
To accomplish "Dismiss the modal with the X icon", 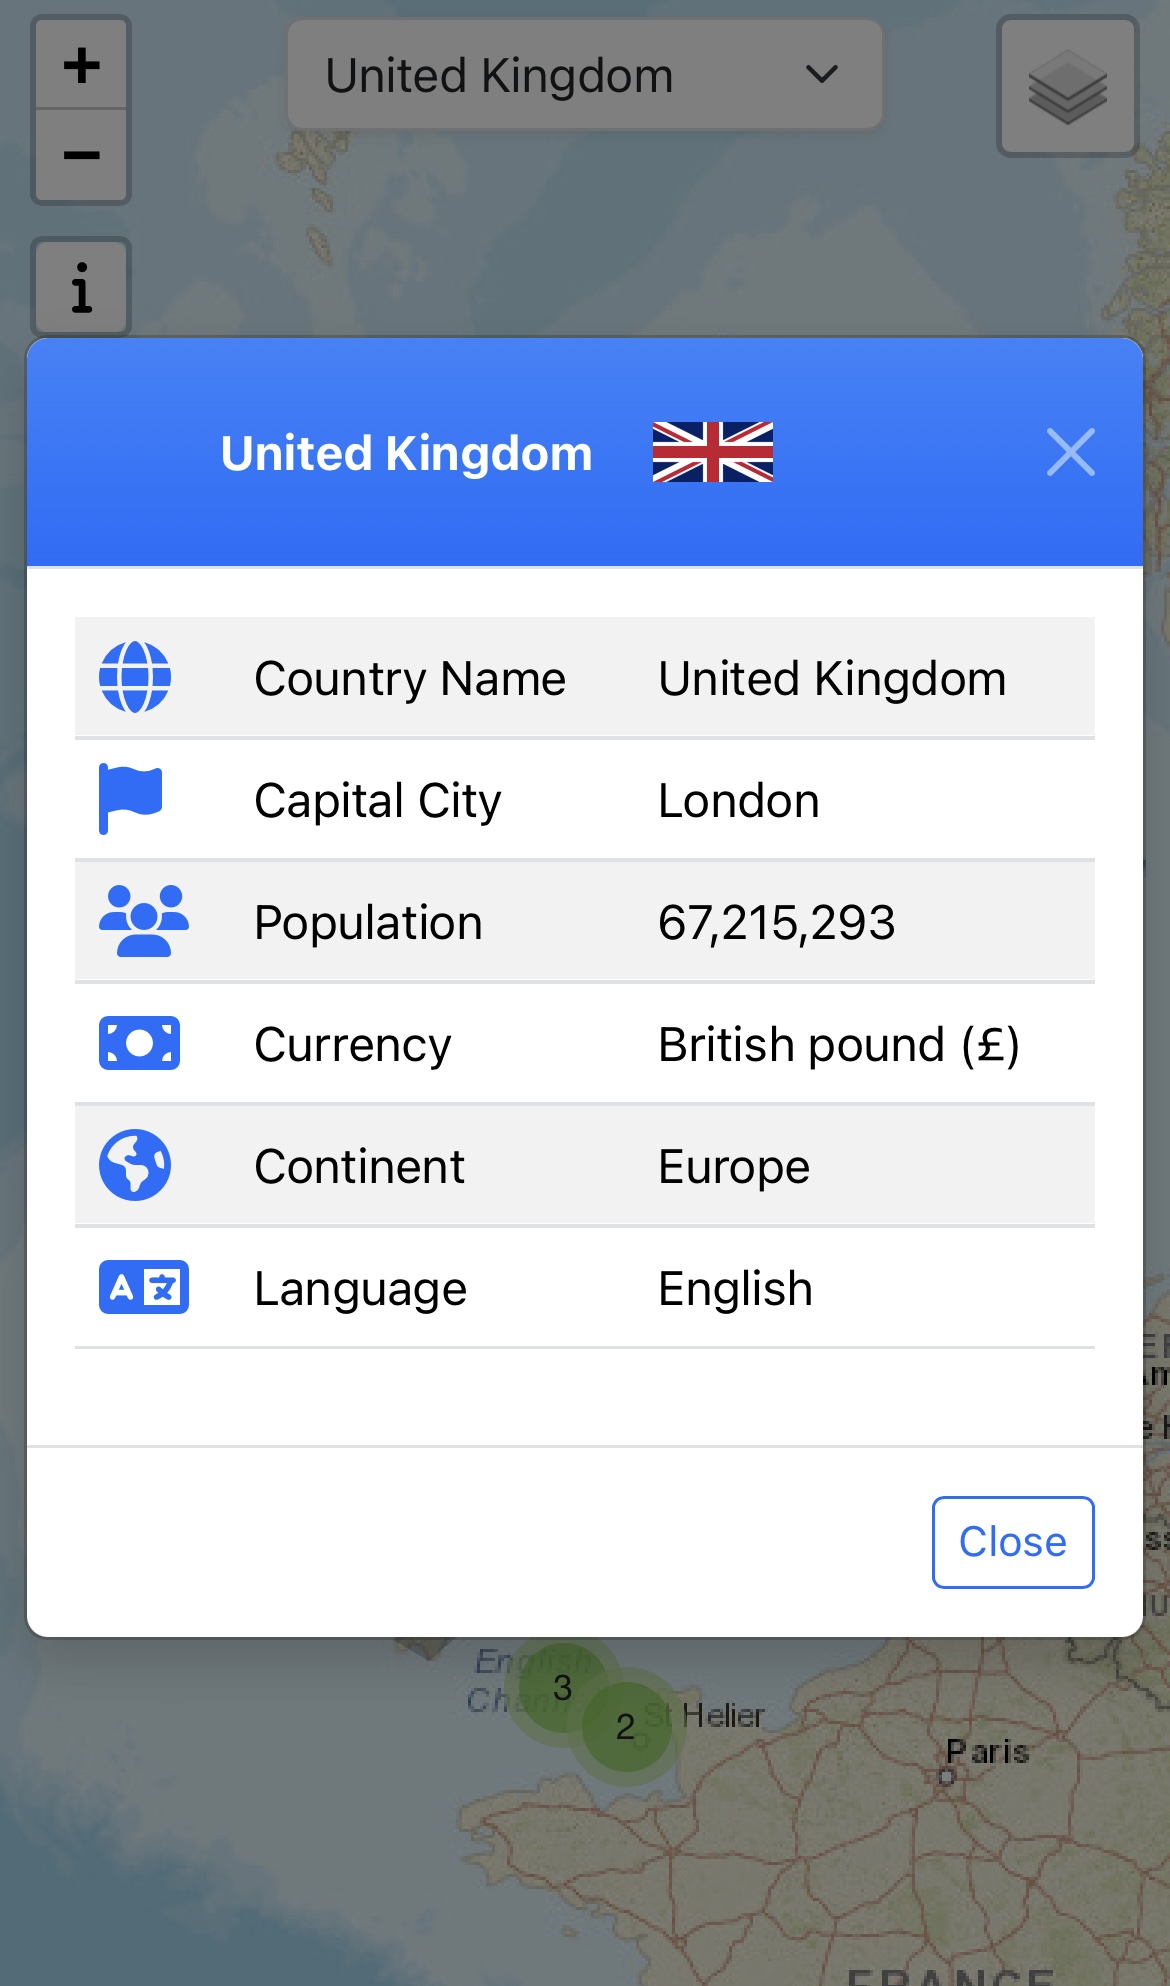I will tap(1070, 452).
